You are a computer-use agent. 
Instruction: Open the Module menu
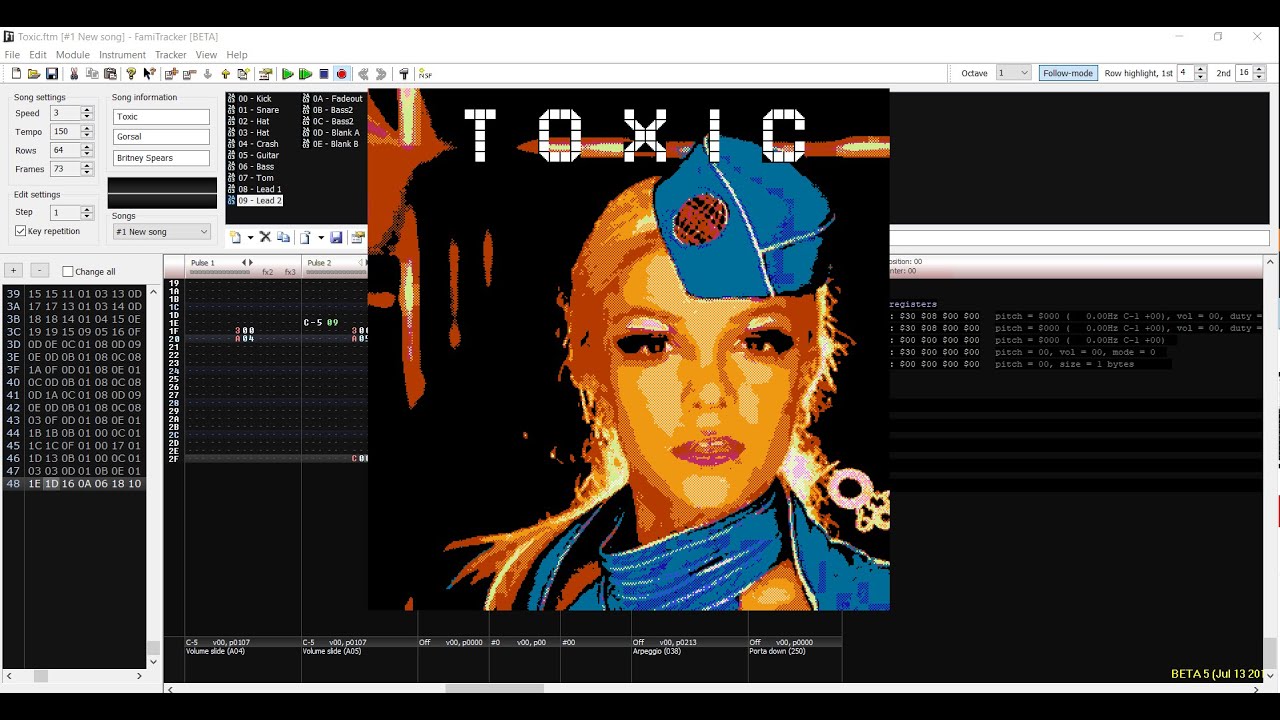73,55
